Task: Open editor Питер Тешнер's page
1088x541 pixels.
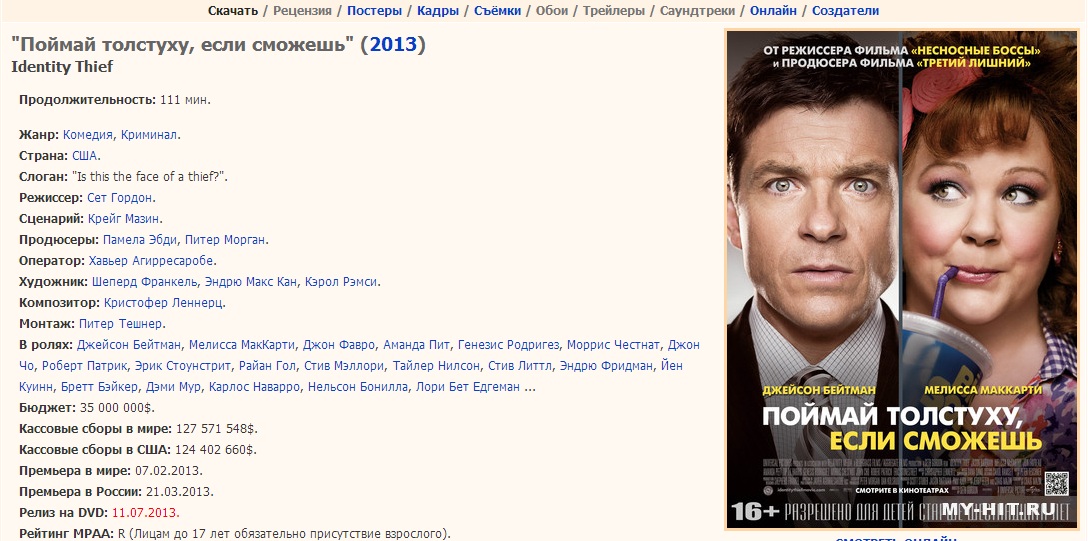Action: 121,323
